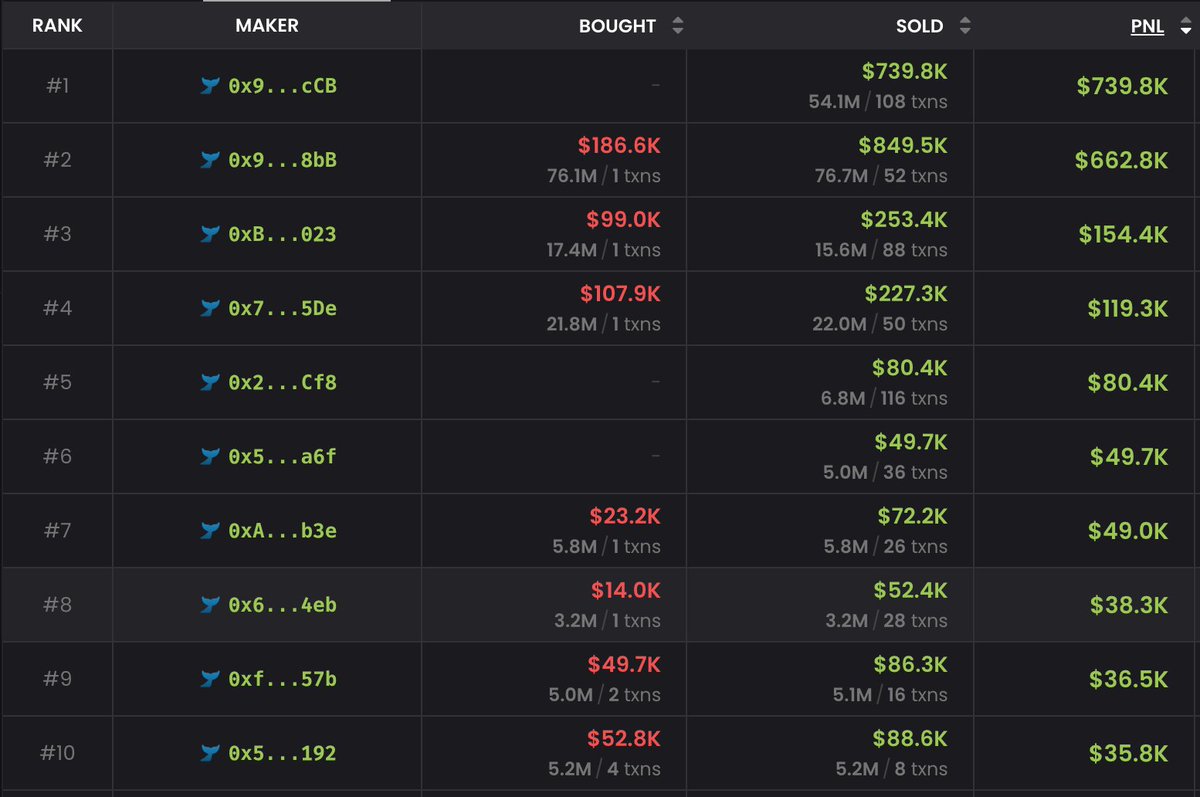Click PNL value $38.3K

(1129, 604)
